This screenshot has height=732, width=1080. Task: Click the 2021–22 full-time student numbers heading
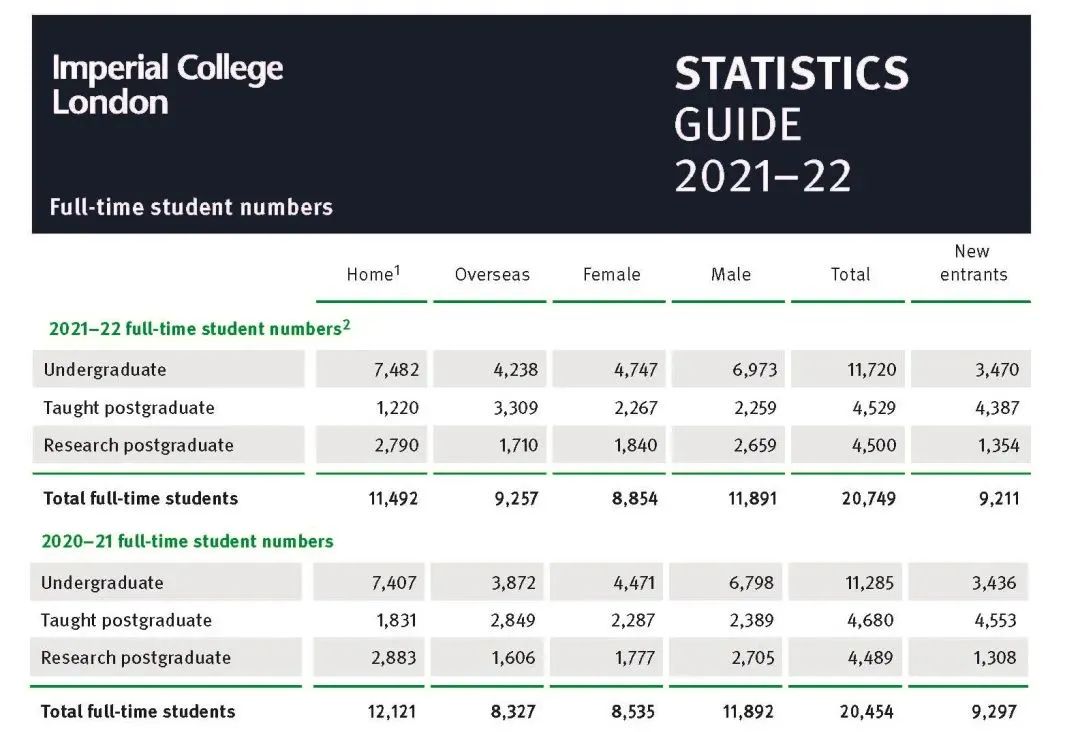(199, 329)
